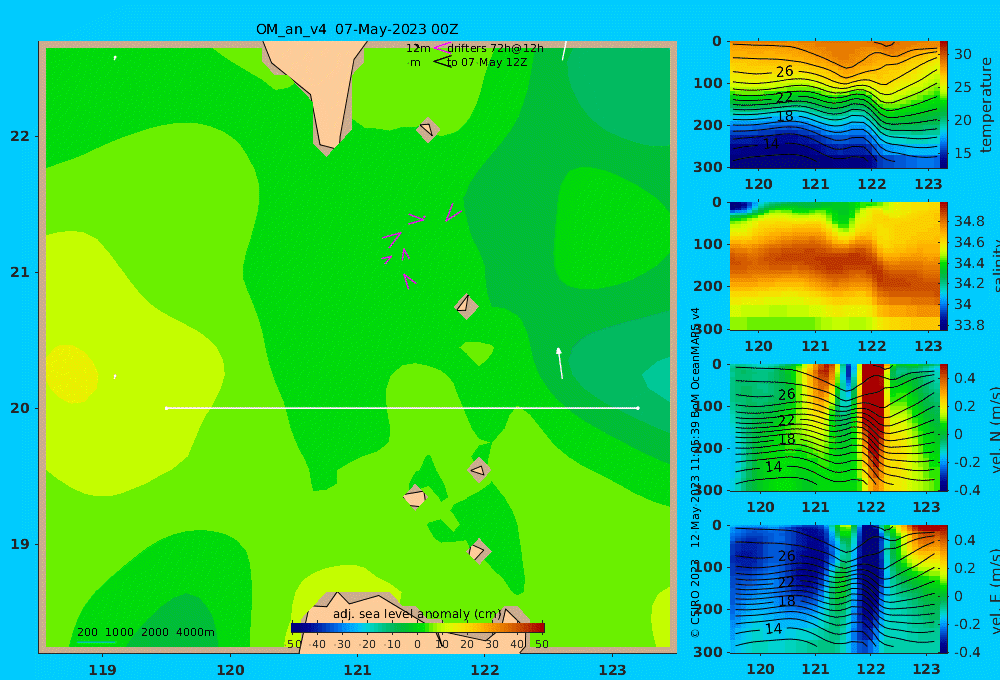The height and width of the screenshot is (680, 1000).
Task: Click the salinity colorbar
Action: pos(944,266)
